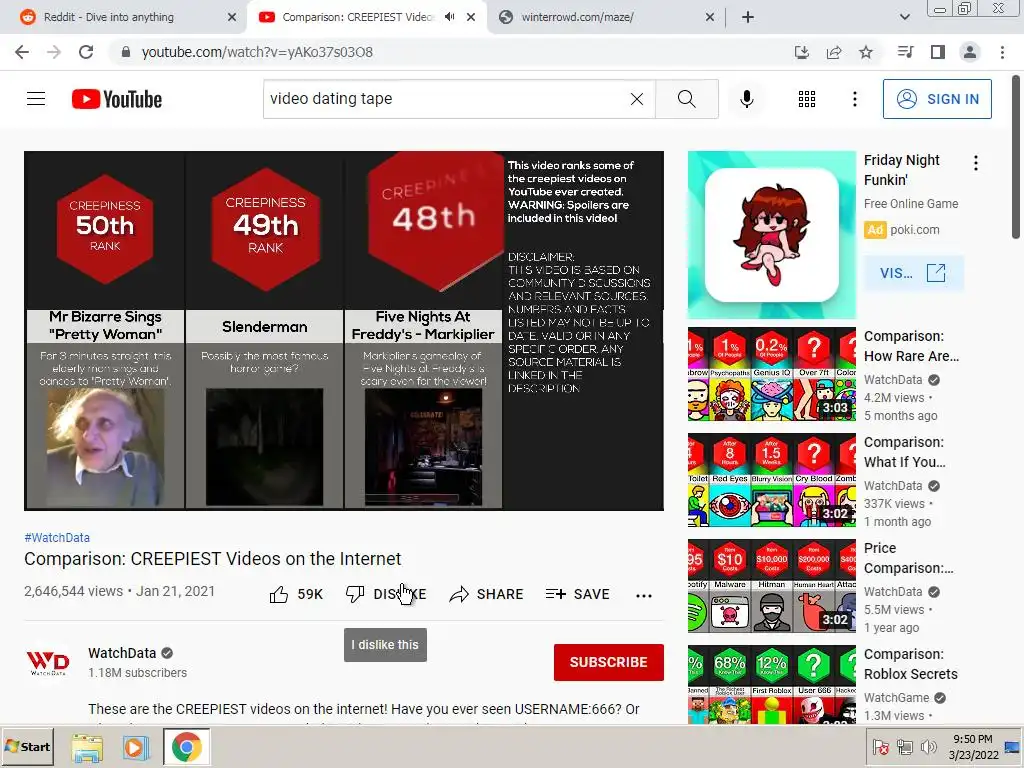Open 'Comparison: What If You...' video thumbnail
Image resolution: width=1024 pixels, height=768 pixels.
771,480
